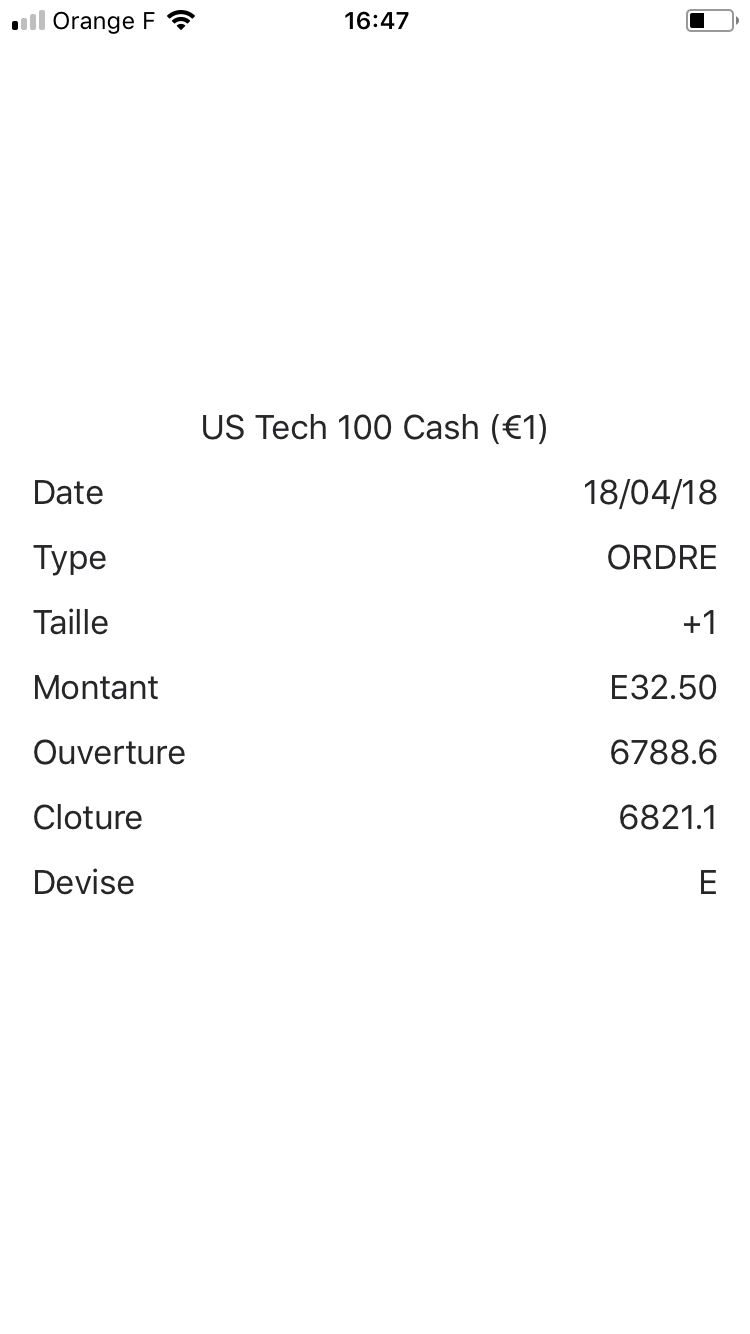Tap the Cloture row label
This screenshot has height=1334, width=750.
tap(87, 818)
